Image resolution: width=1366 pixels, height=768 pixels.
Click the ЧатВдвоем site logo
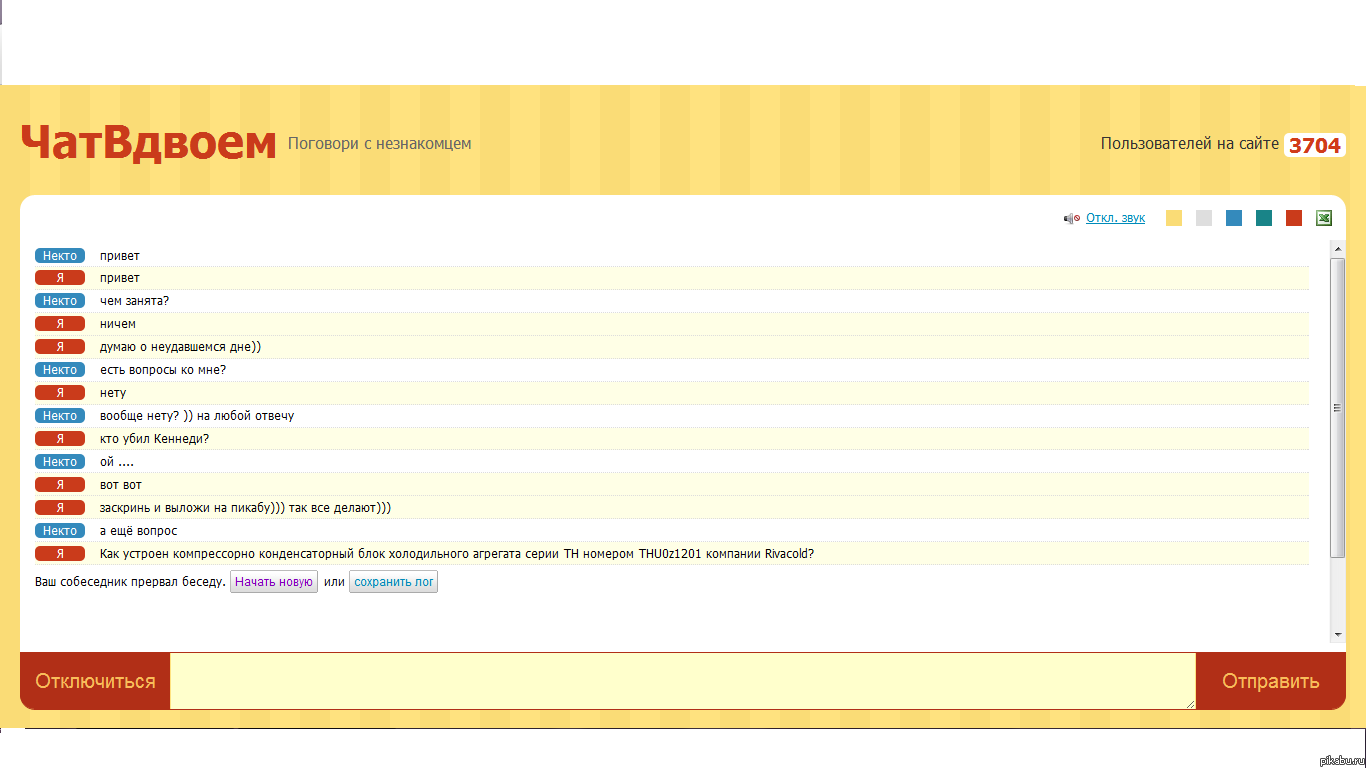tap(148, 144)
